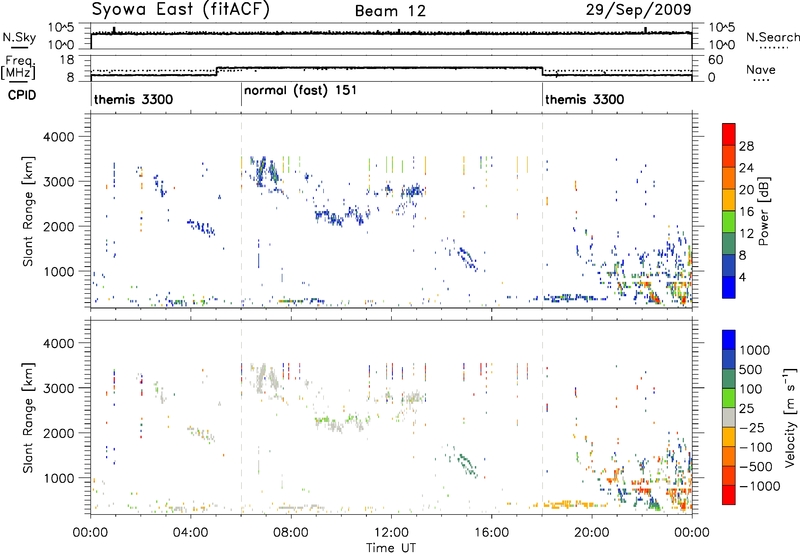800x554 pixels.
Task: Click the date '29/Sep/2009'
Action: pos(638,10)
